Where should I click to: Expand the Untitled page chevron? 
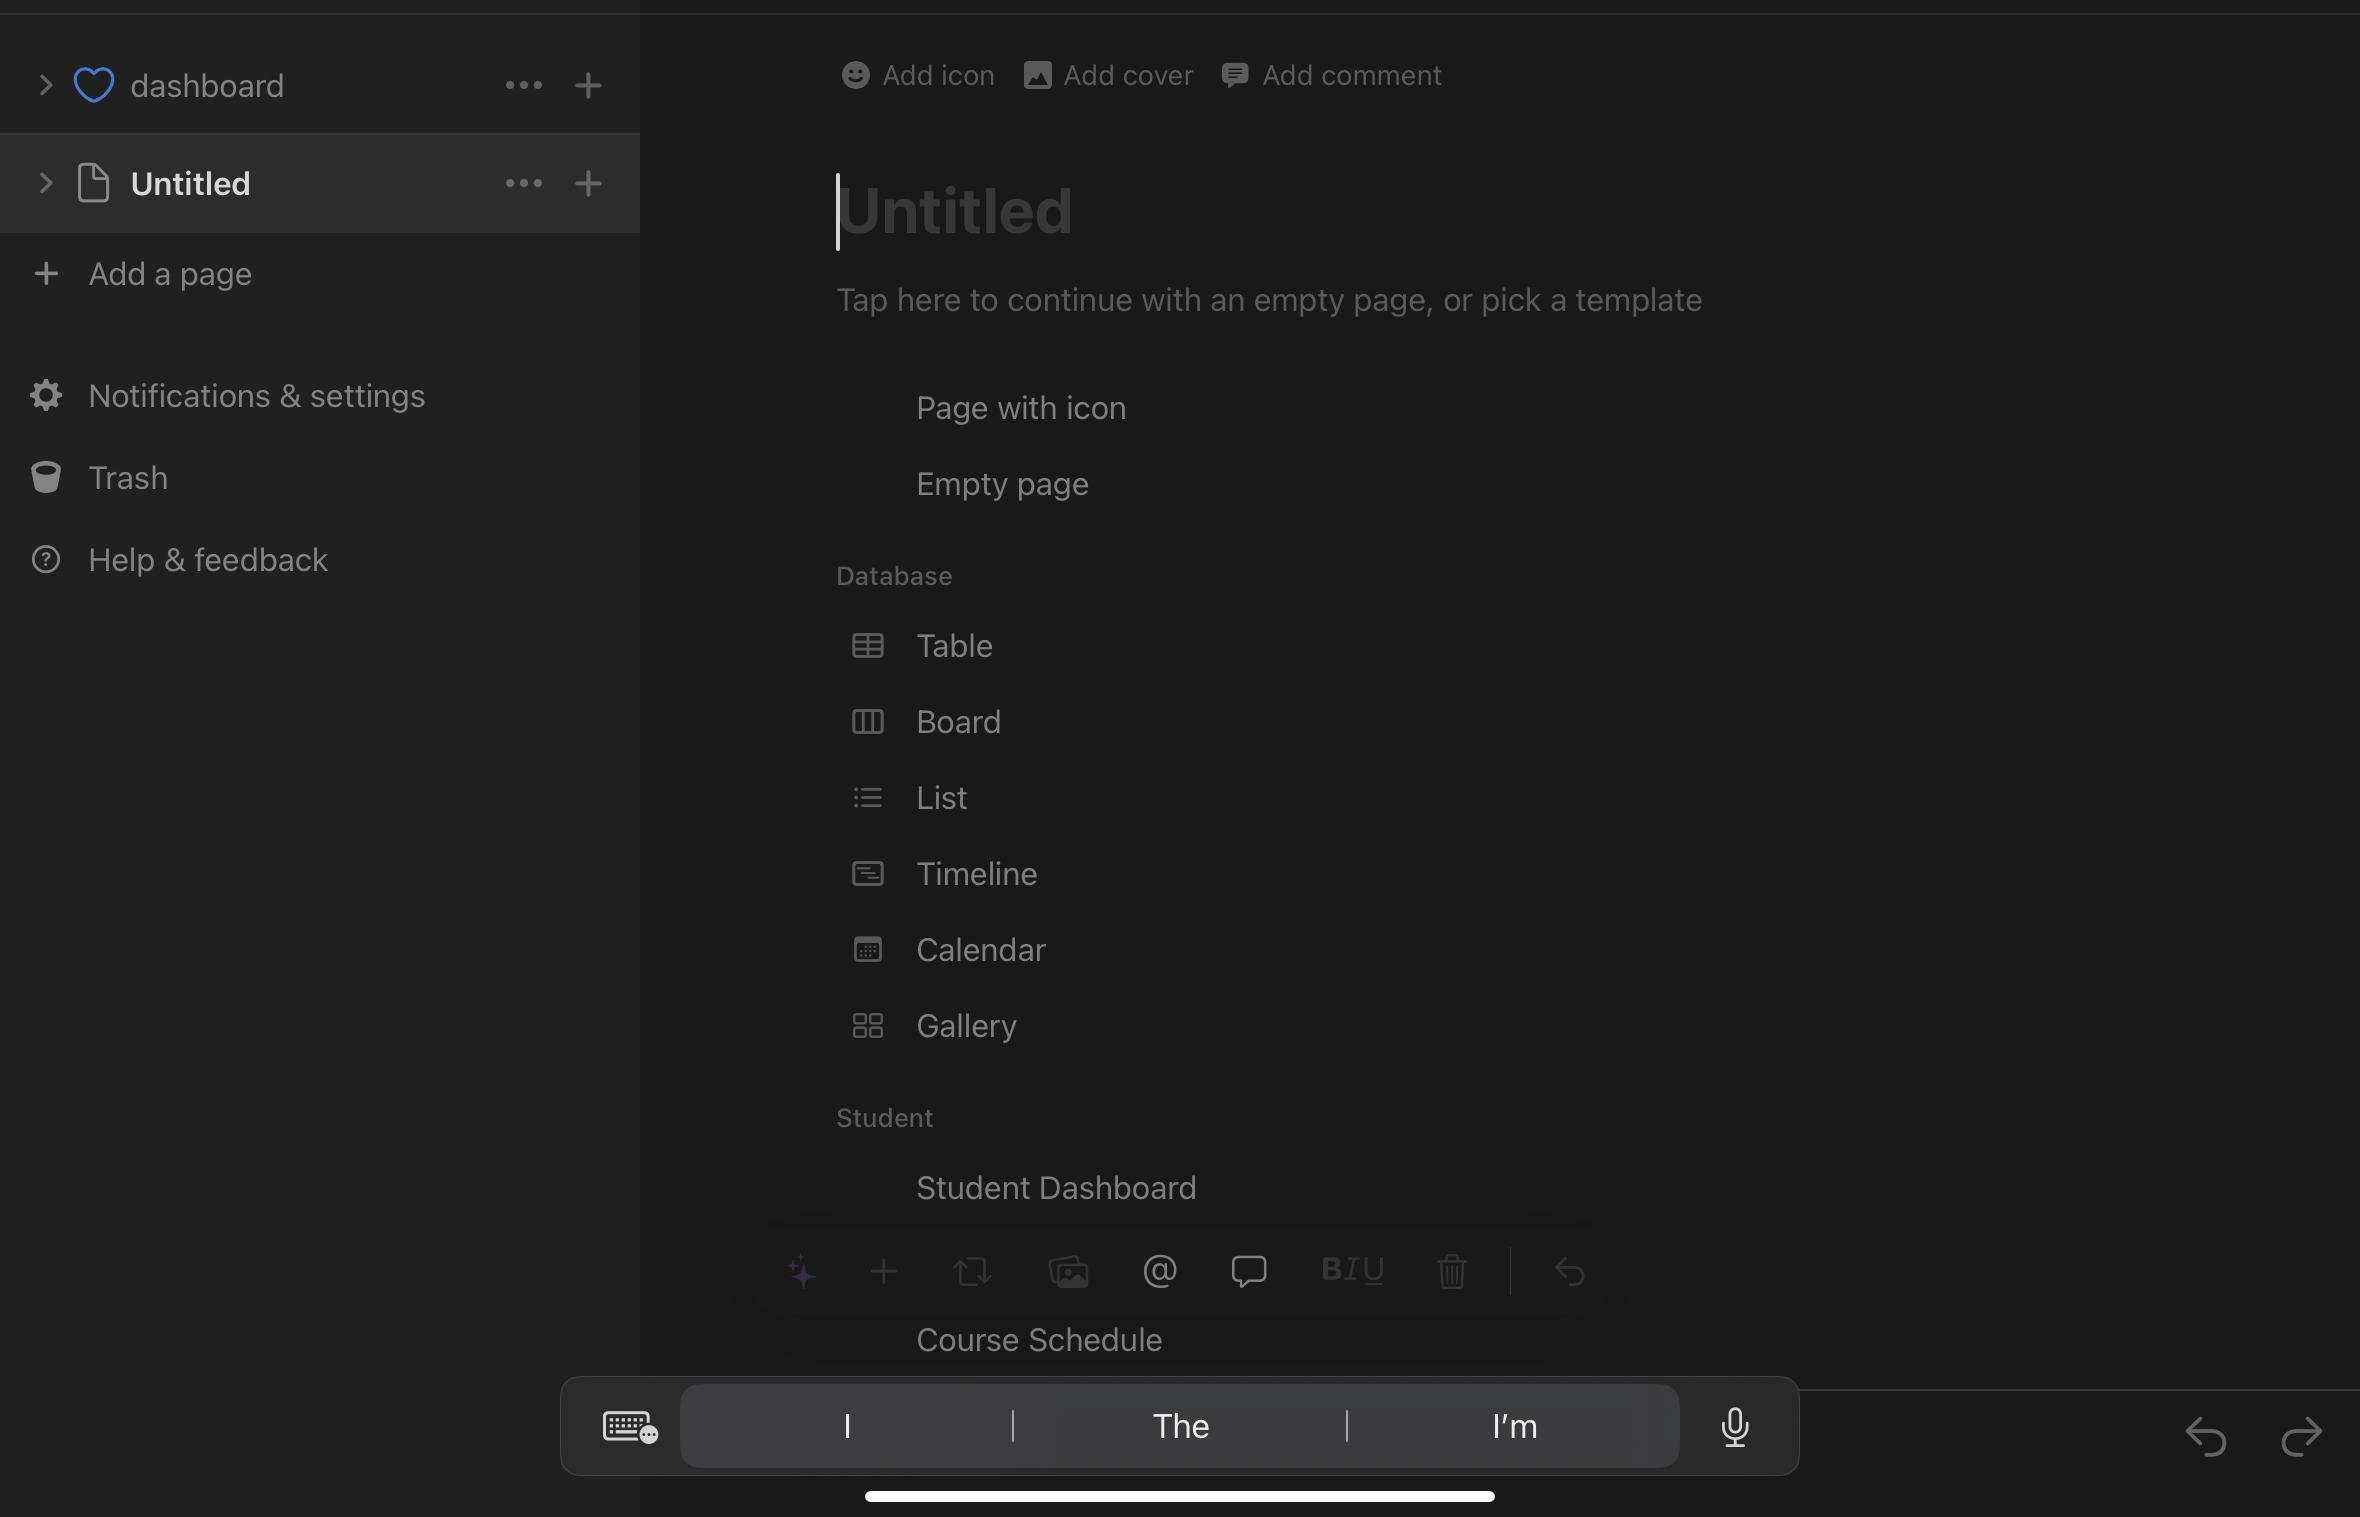click(x=45, y=184)
